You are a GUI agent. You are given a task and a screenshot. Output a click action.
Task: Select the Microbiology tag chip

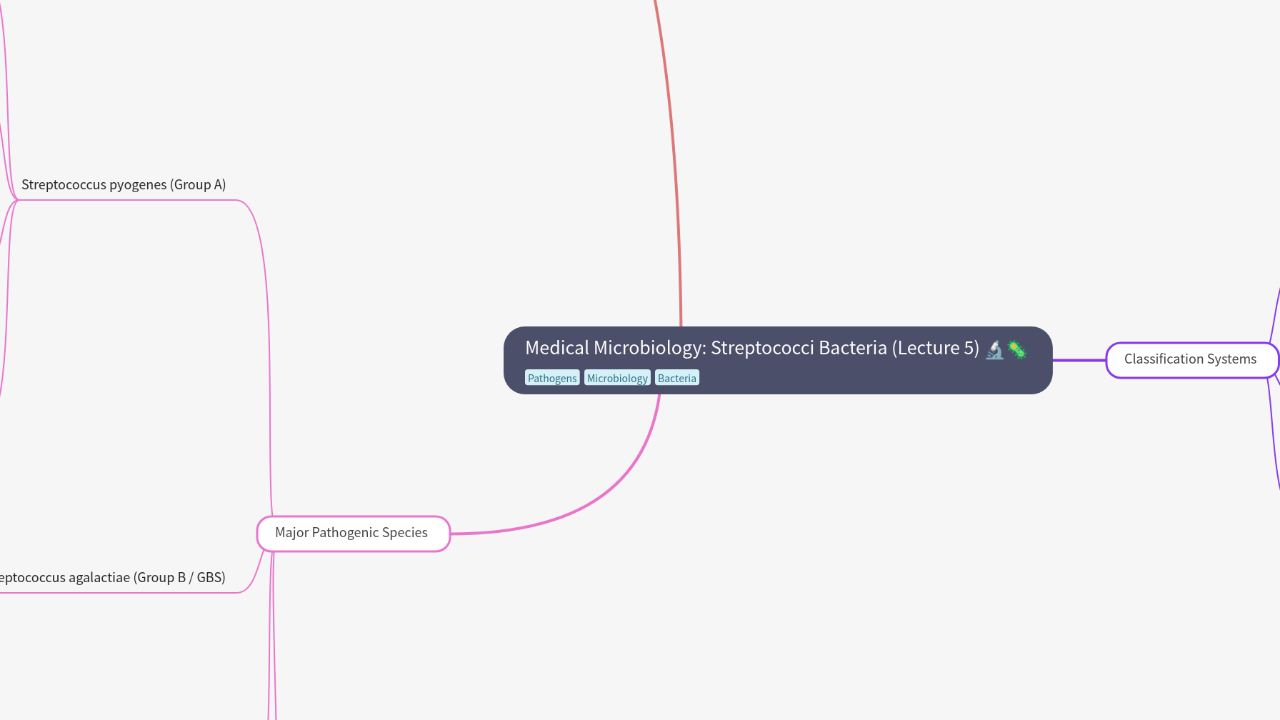click(x=617, y=378)
